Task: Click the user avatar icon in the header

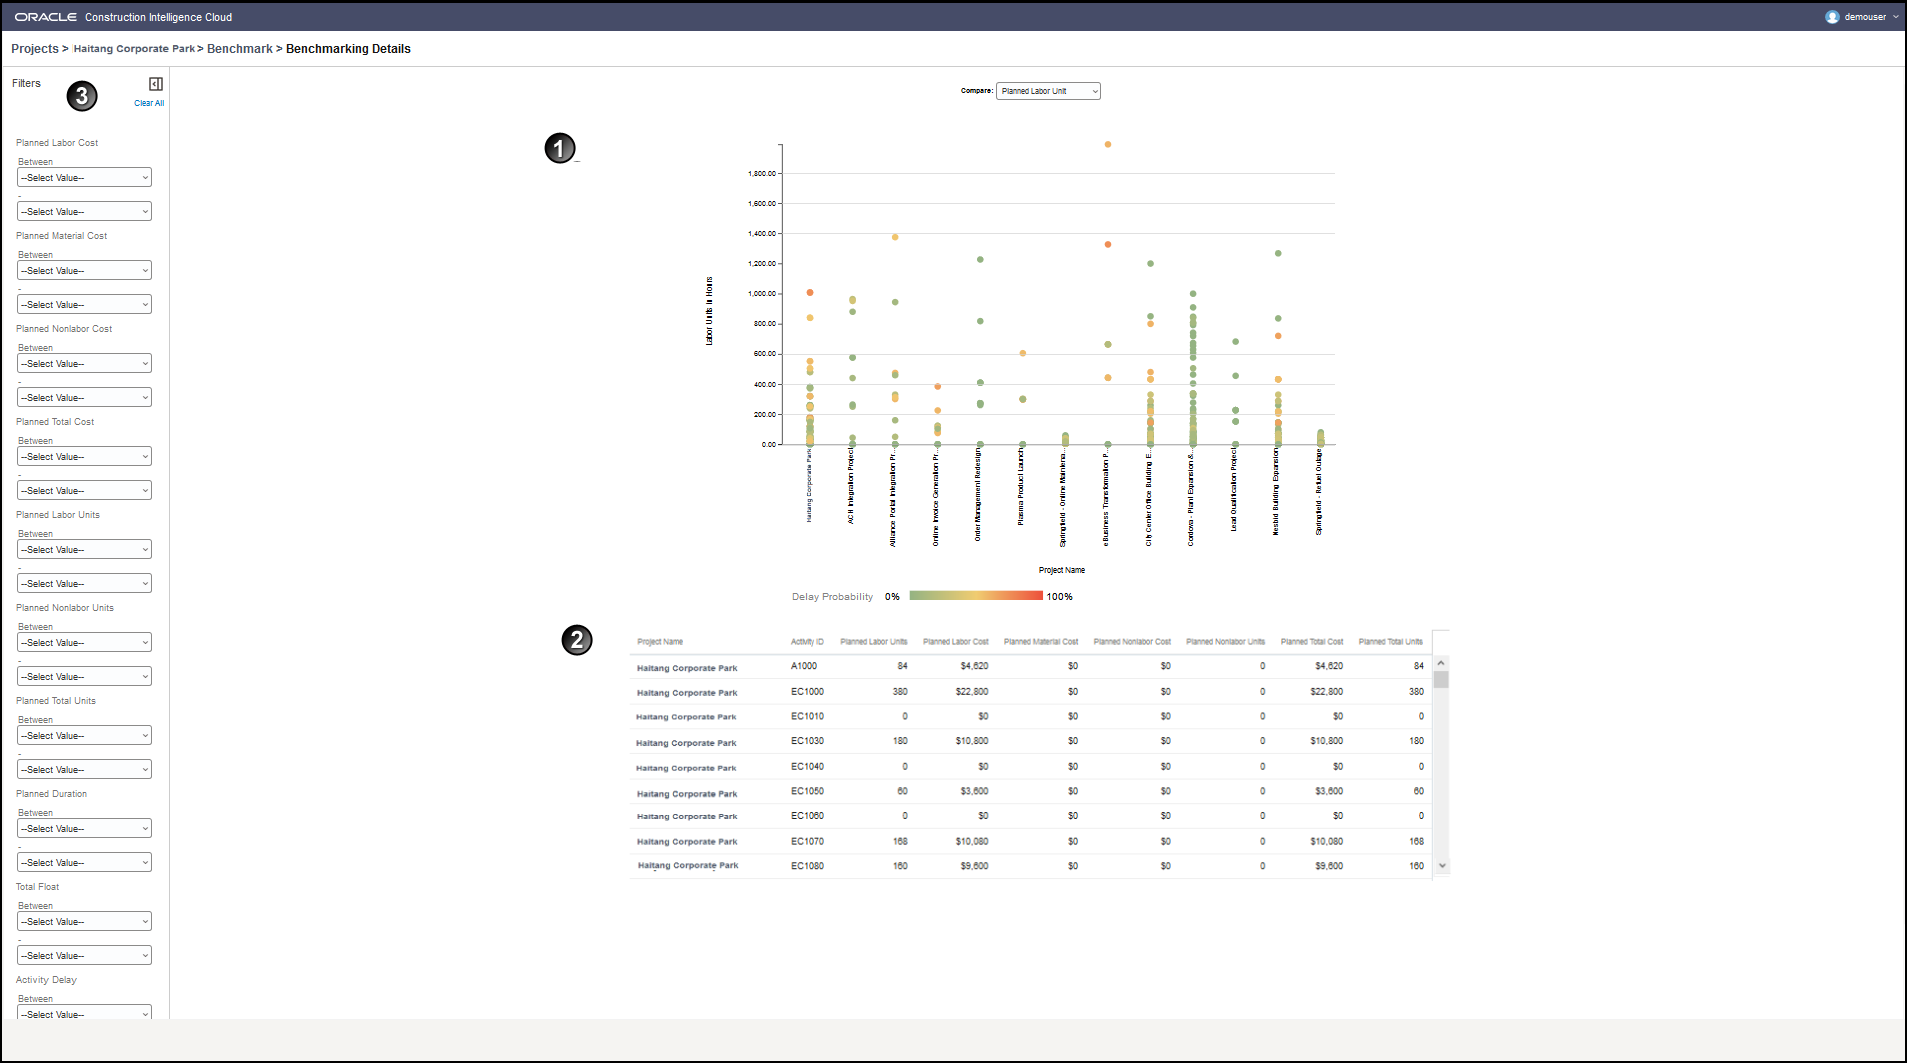Action: pos(1832,16)
